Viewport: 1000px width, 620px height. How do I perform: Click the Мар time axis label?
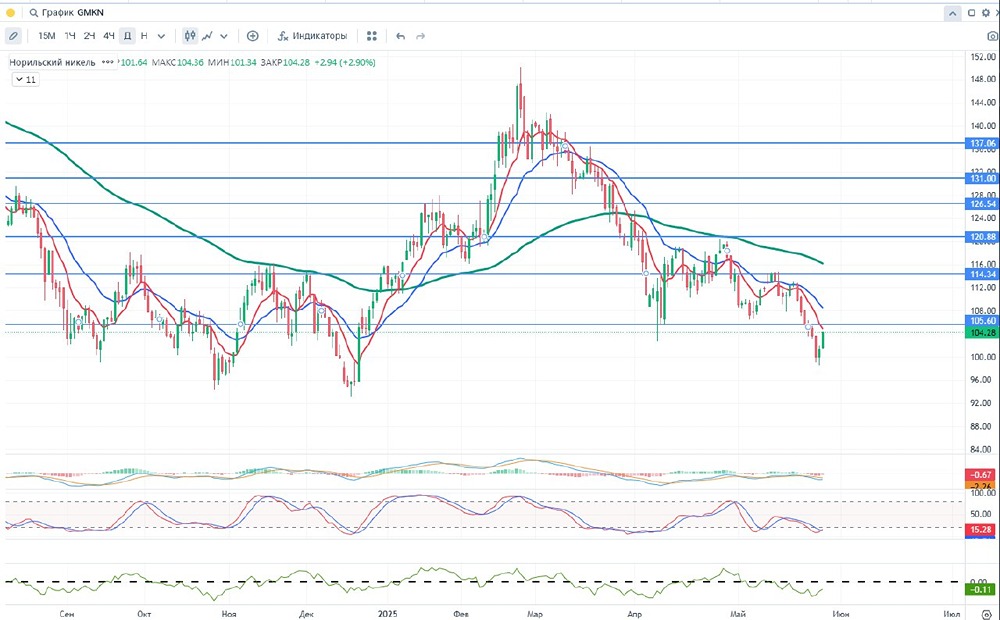click(x=534, y=614)
